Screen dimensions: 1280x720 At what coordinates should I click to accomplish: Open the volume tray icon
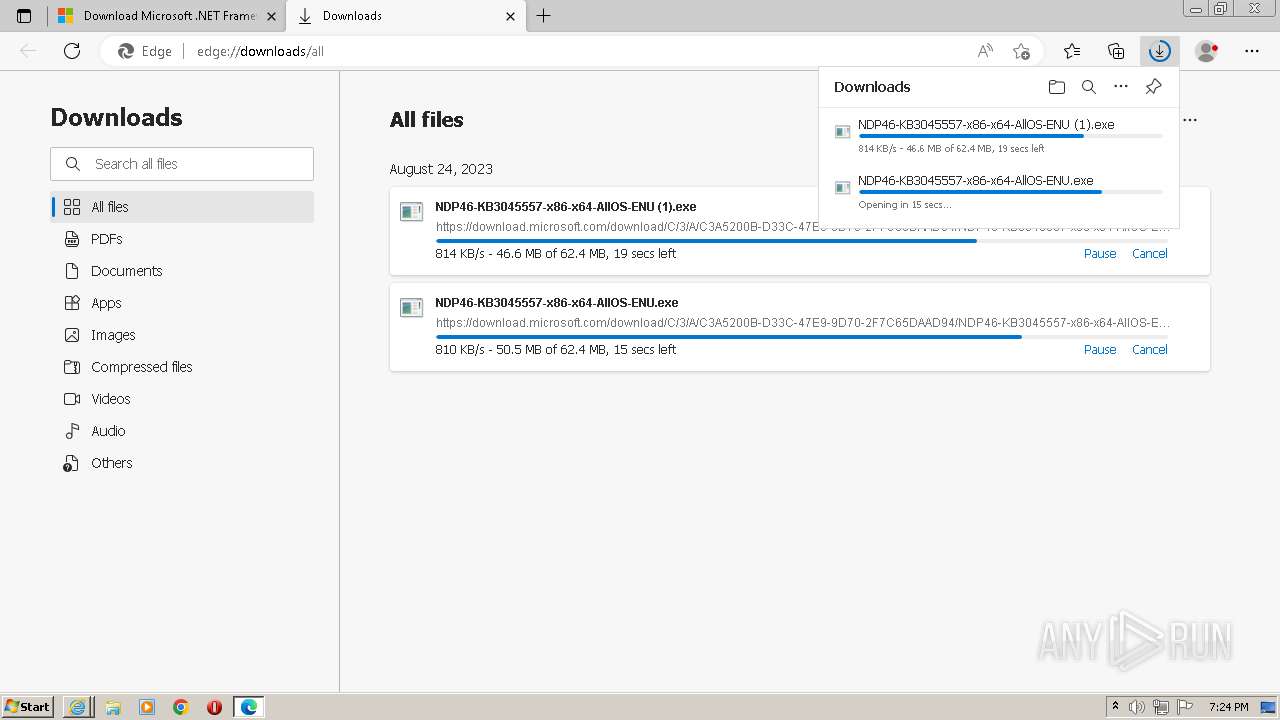click(x=1137, y=707)
